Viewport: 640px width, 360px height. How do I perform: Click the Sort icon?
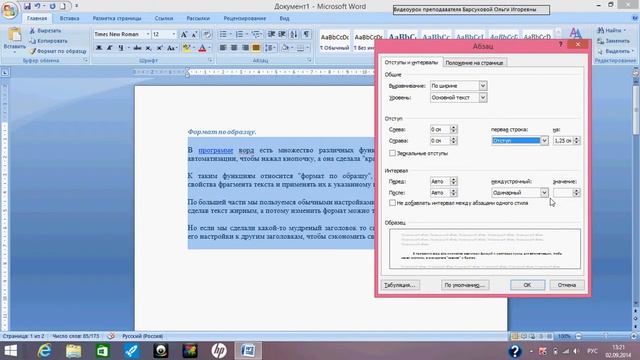pos(294,34)
